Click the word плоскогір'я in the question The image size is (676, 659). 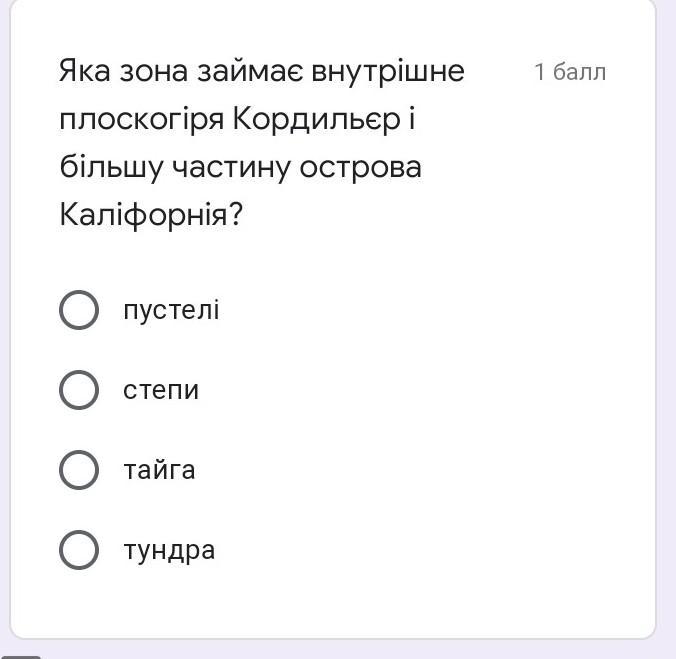[142, 119]
